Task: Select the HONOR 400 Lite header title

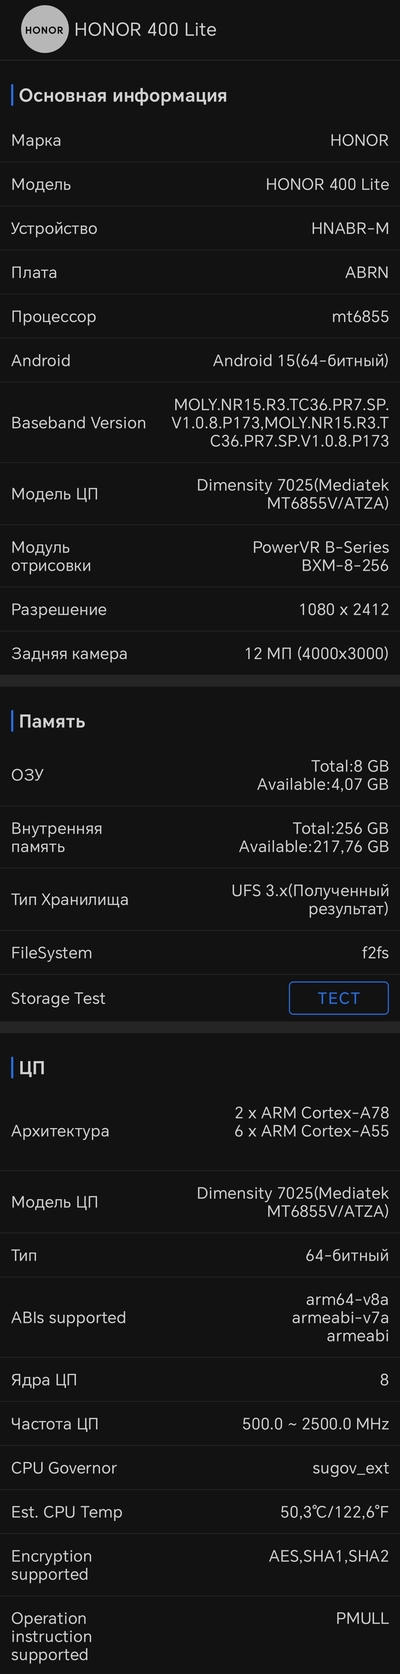Action: click(145, 30)
